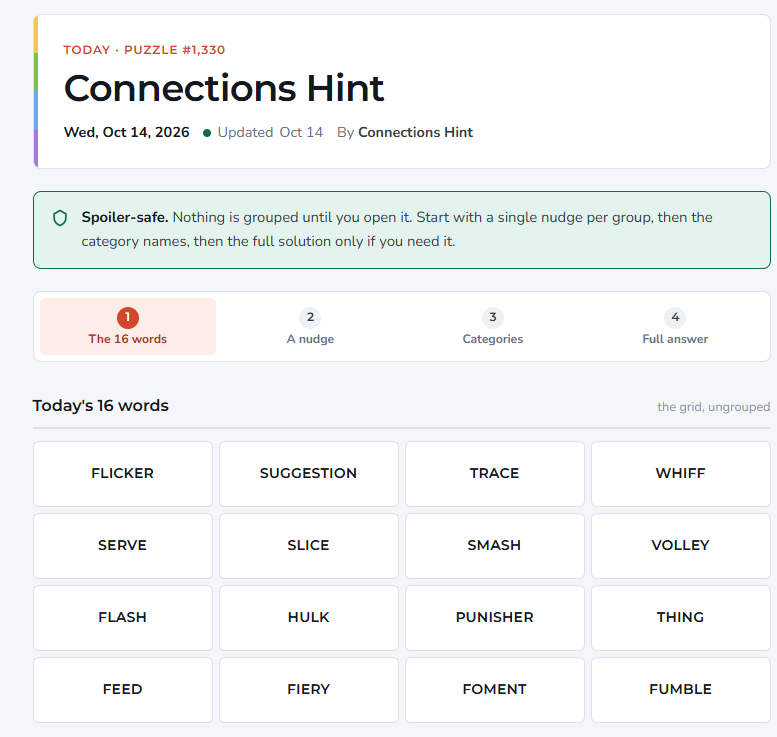Click the 'Today's 16 words' heading

point(101,406)
